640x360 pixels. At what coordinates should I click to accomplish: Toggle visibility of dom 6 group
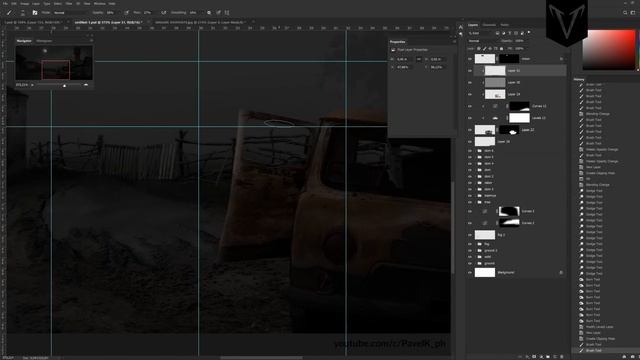470,151
